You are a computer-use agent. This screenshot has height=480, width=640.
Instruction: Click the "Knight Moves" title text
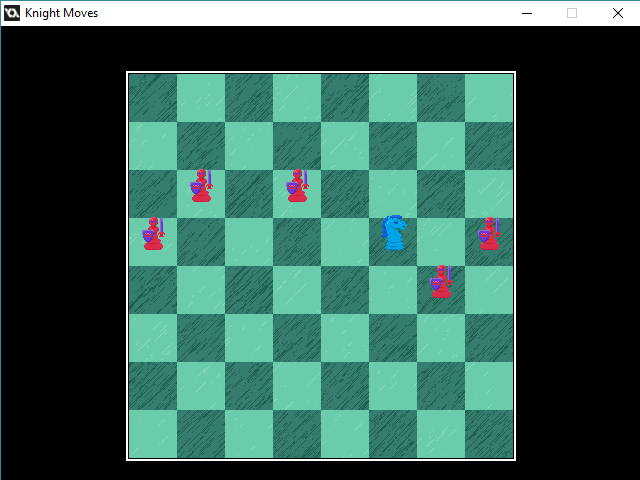61,13
